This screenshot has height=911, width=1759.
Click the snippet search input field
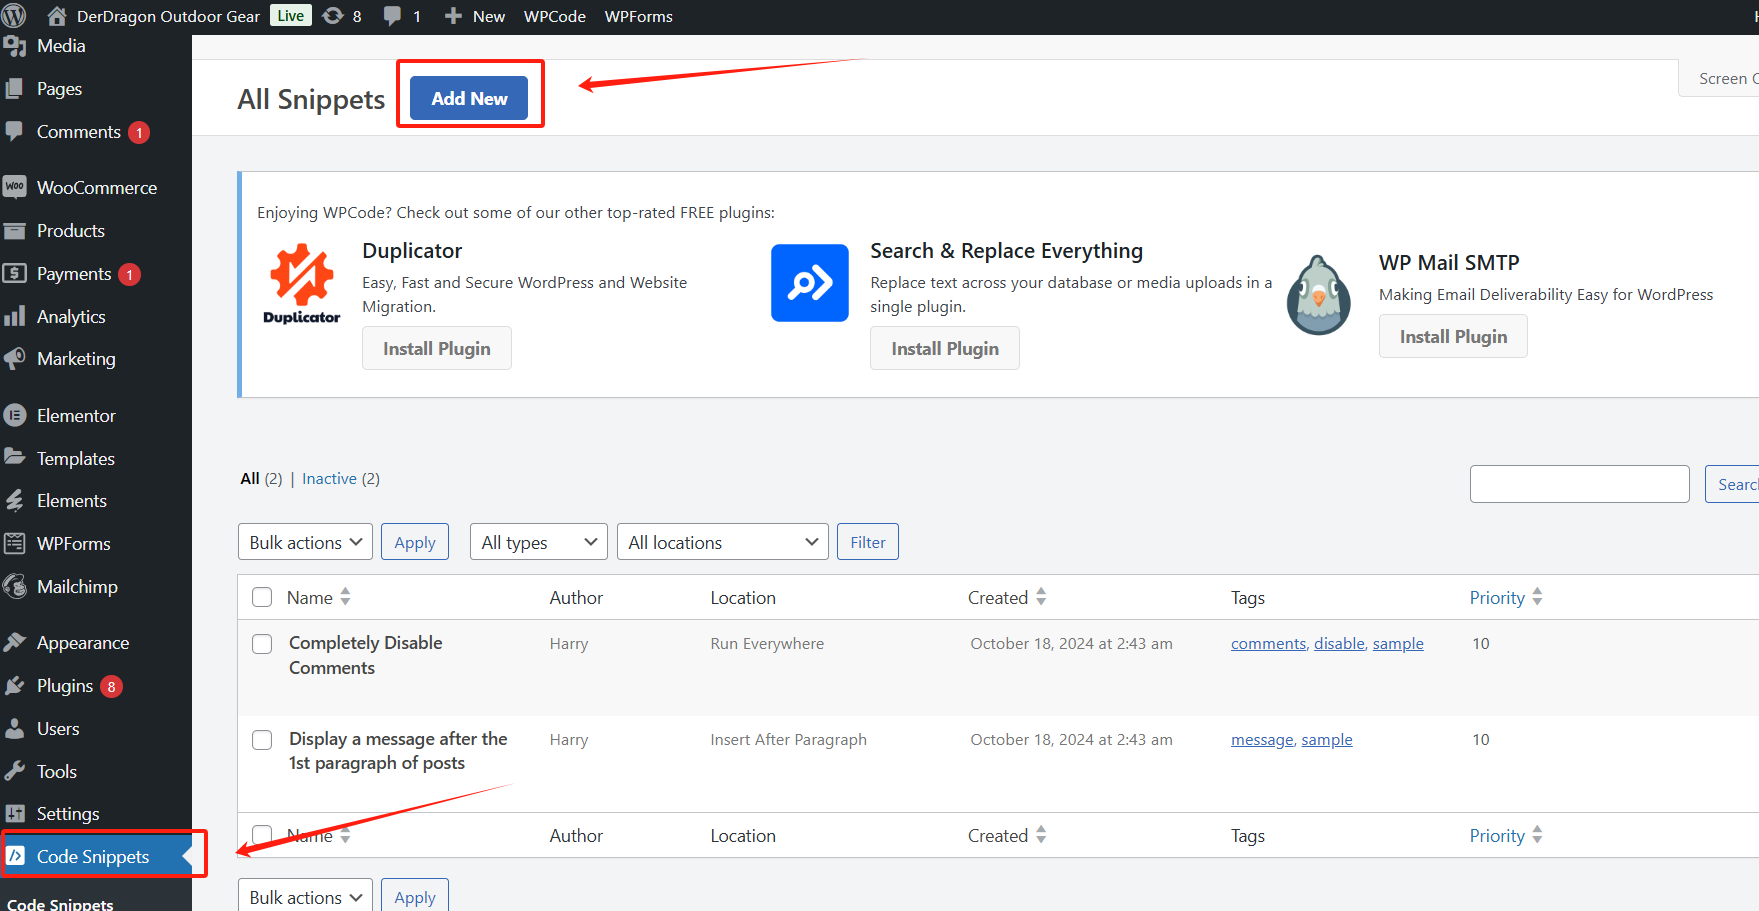click(x=1579, y=484)
